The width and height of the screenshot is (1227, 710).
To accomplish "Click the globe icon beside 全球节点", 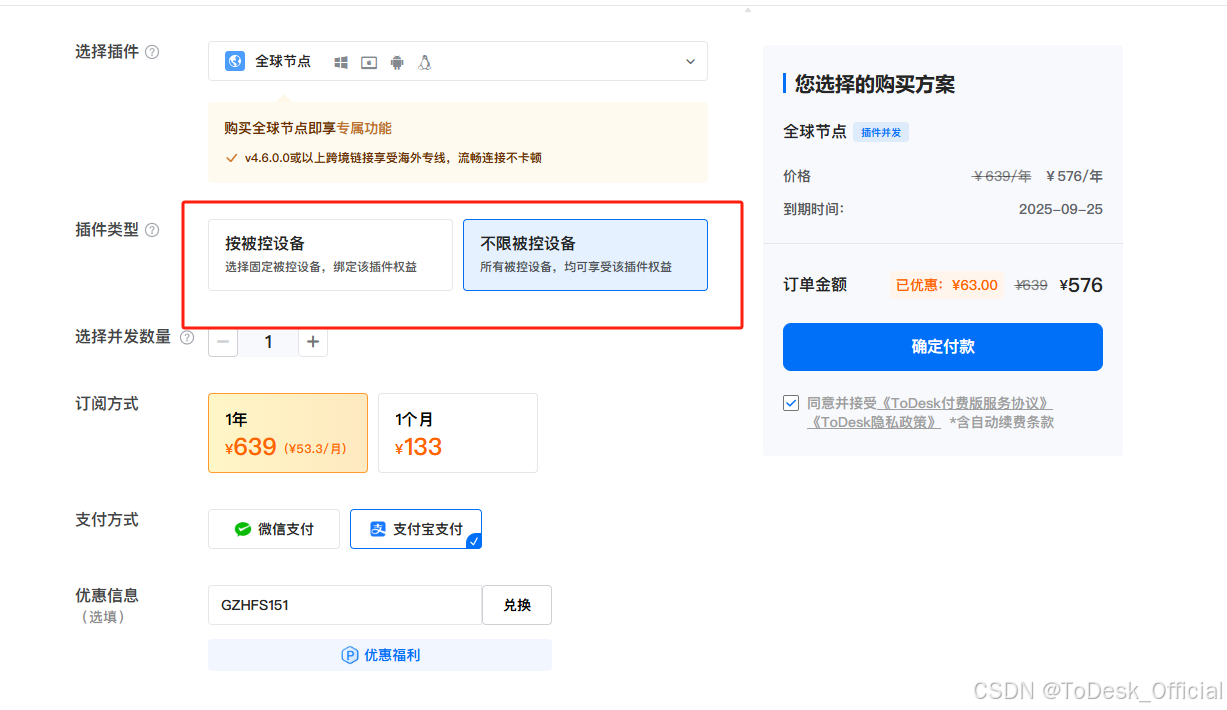I will (x=235, y=61).
